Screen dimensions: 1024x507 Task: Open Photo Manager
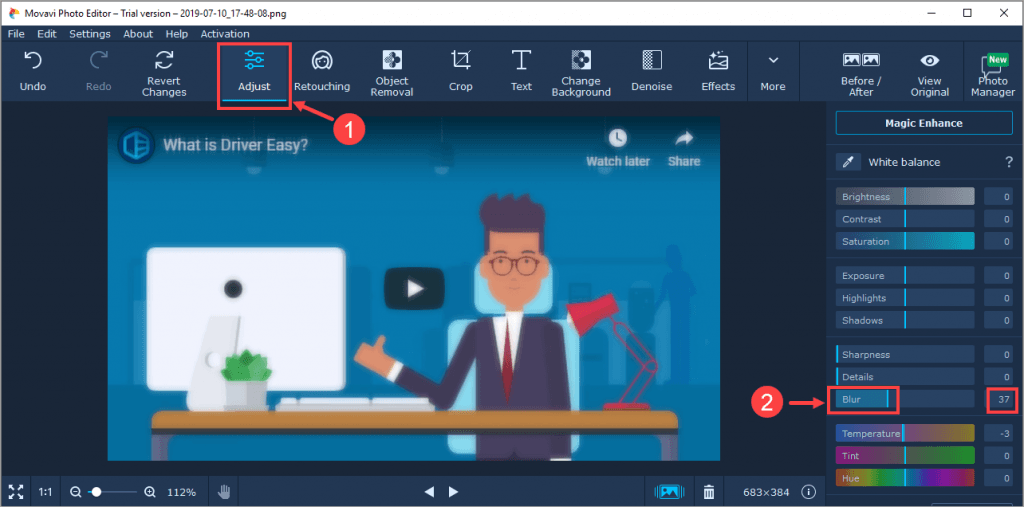pyautogui.click(x=993, y=73)
